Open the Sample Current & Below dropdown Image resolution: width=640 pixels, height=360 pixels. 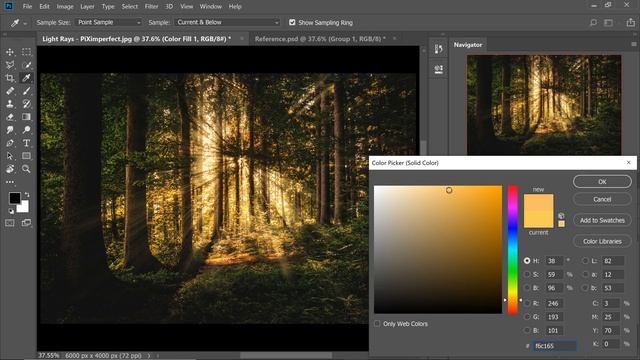[x=227, y=22]
